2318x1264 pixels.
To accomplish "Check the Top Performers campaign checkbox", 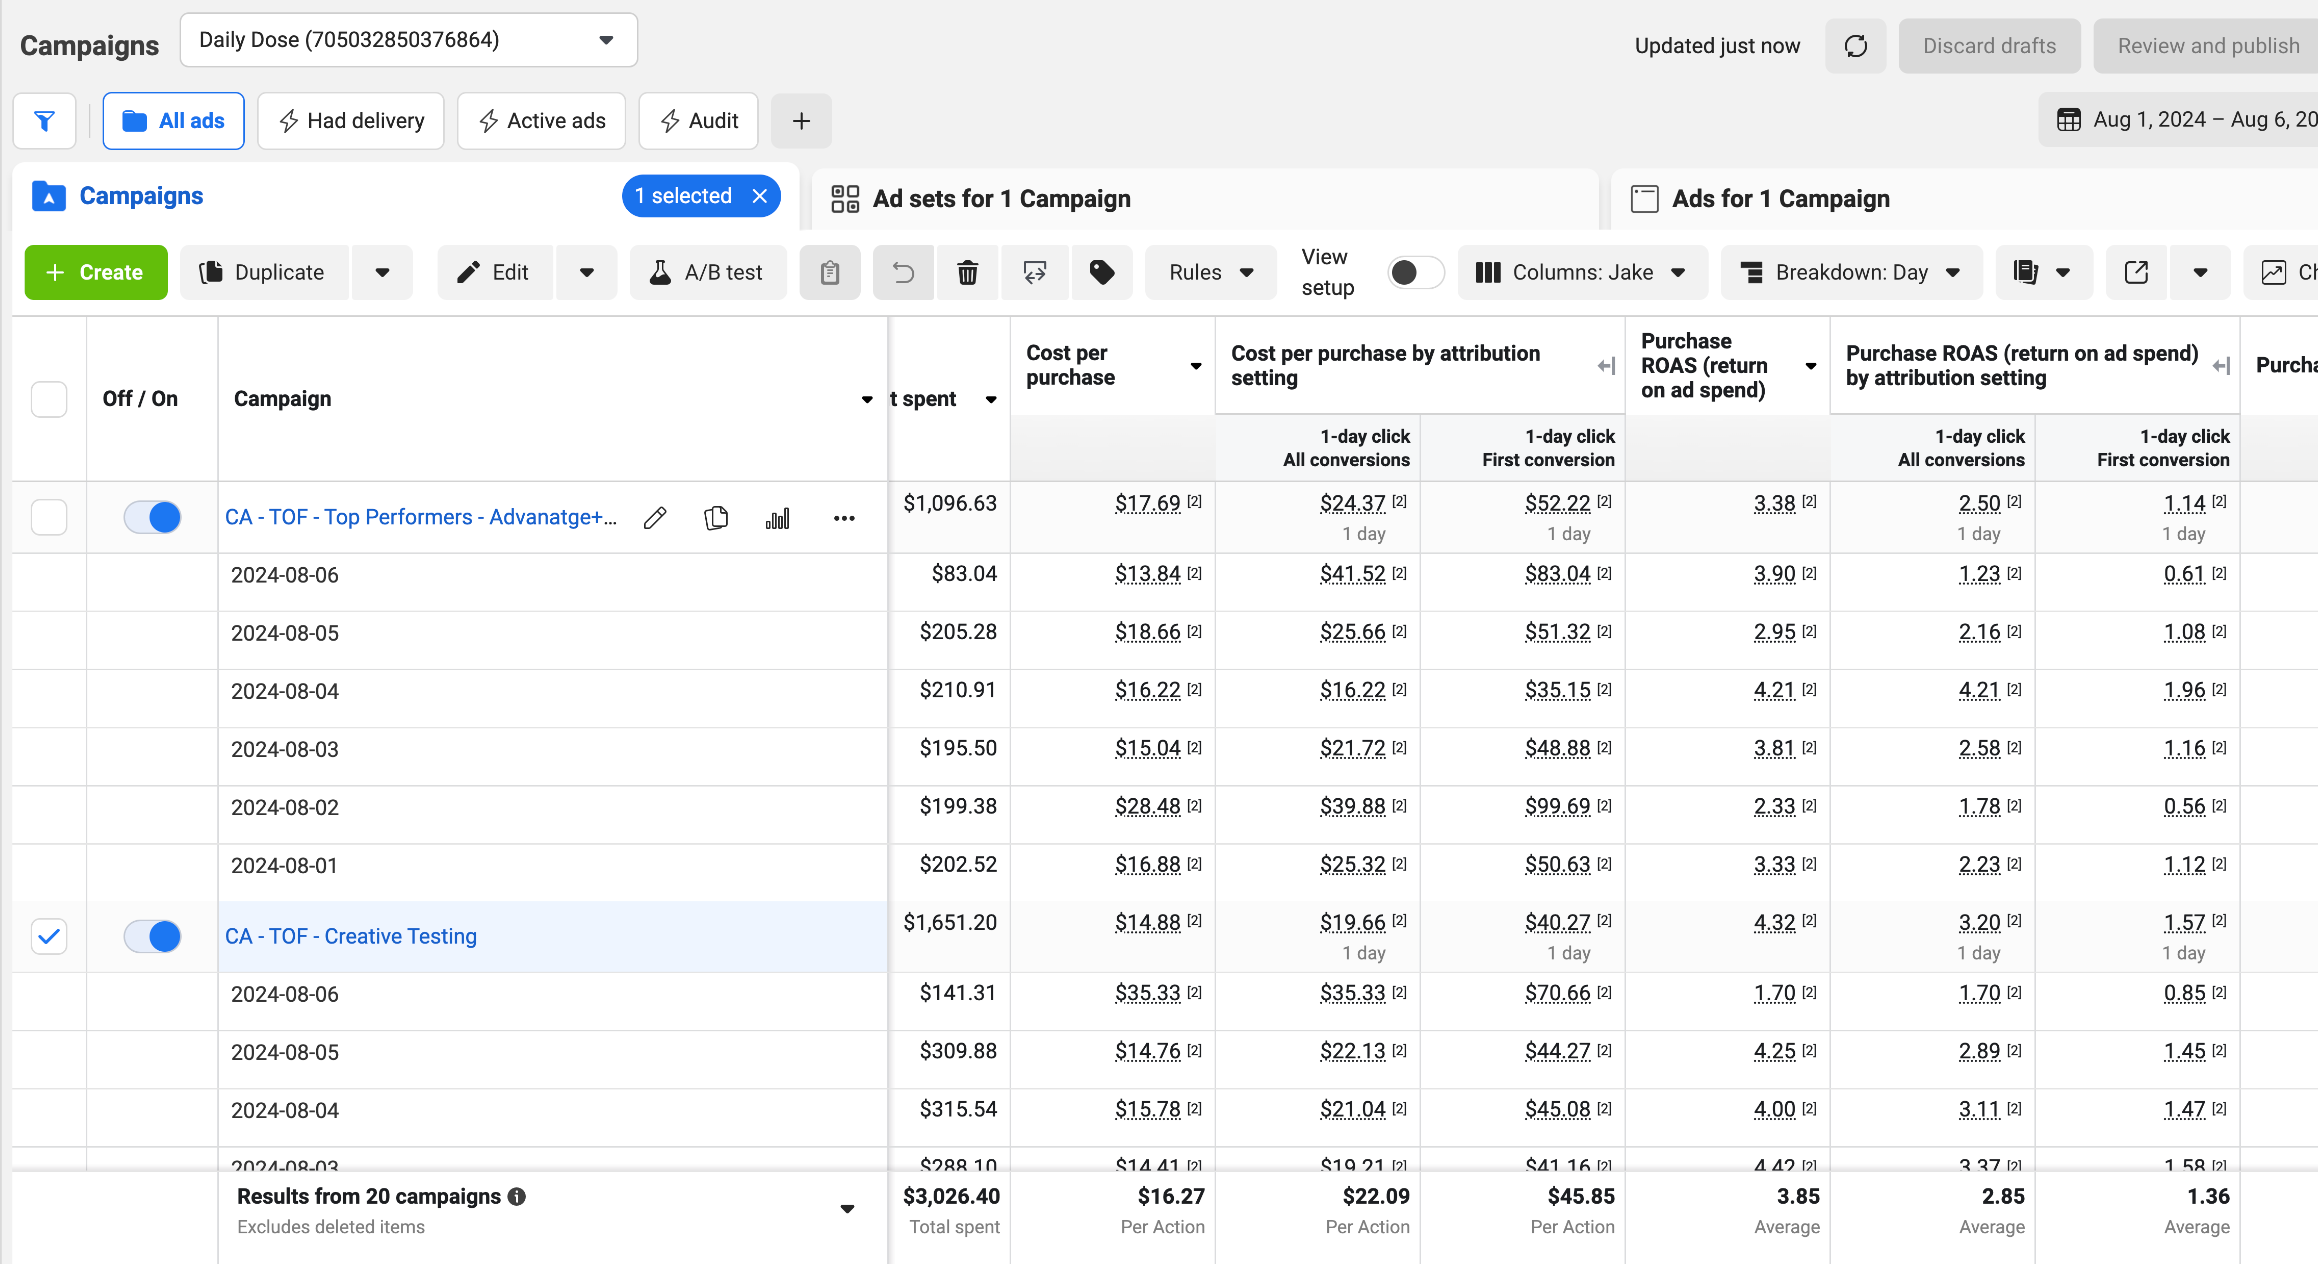I will pyautogui.click(x=49, y=517).
